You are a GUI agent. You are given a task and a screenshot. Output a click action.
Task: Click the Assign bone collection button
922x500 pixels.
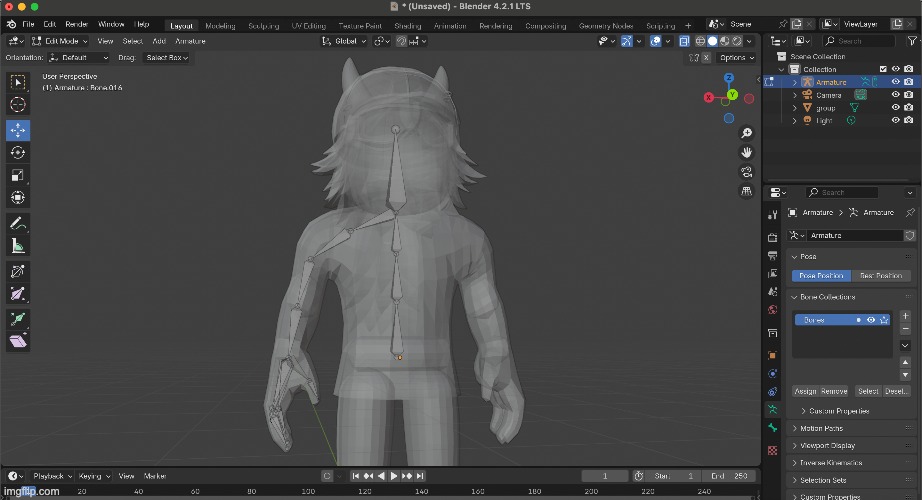[x=805, y=391]
